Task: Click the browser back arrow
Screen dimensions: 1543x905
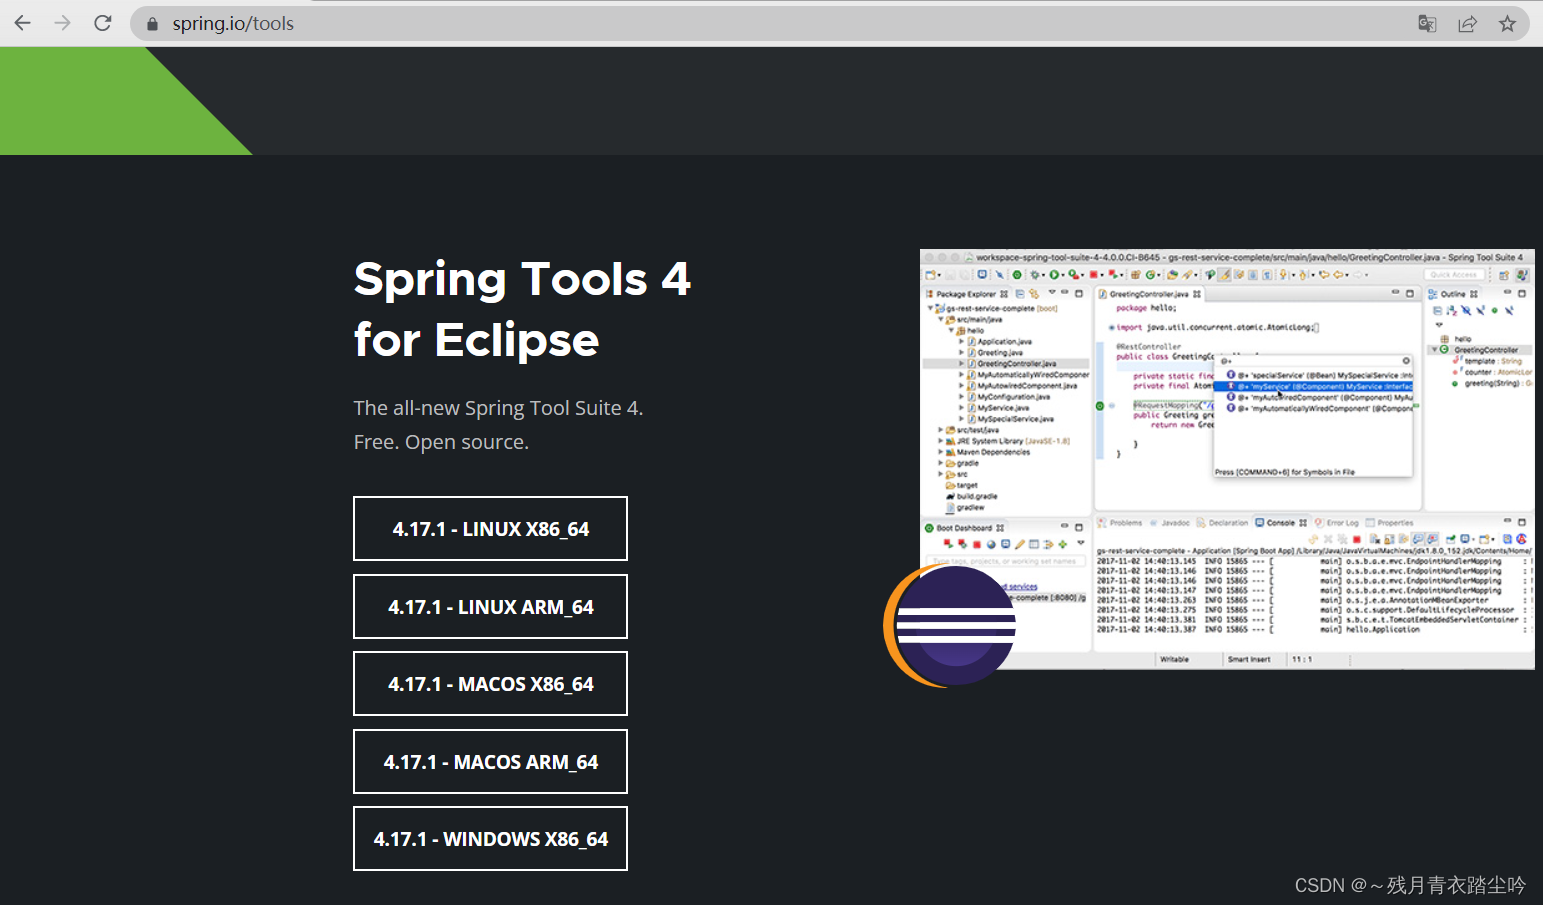Action: 22,23
